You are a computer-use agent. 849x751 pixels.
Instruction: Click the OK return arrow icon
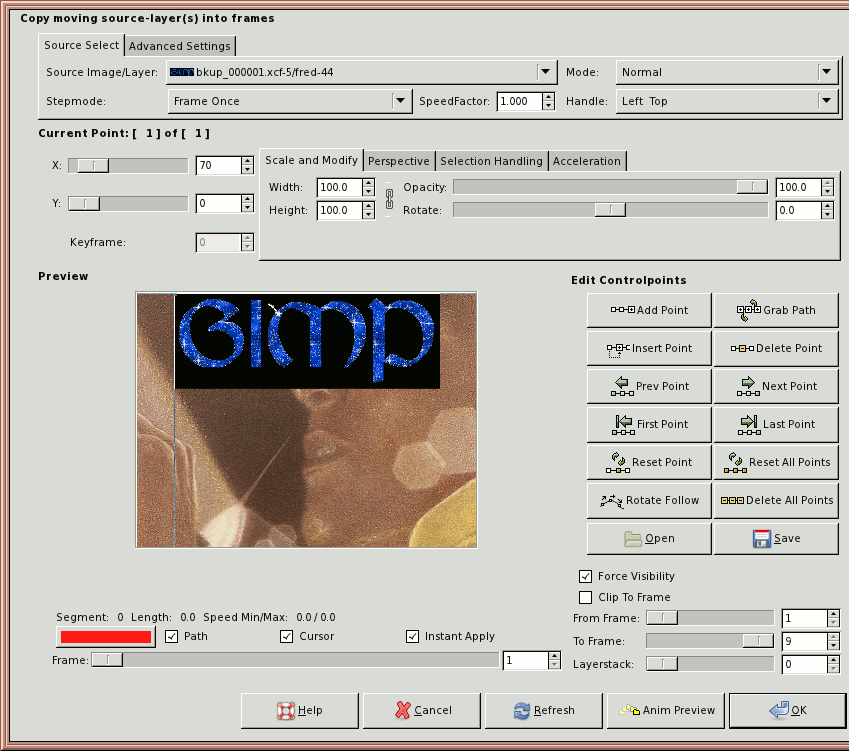pos(779,710)
